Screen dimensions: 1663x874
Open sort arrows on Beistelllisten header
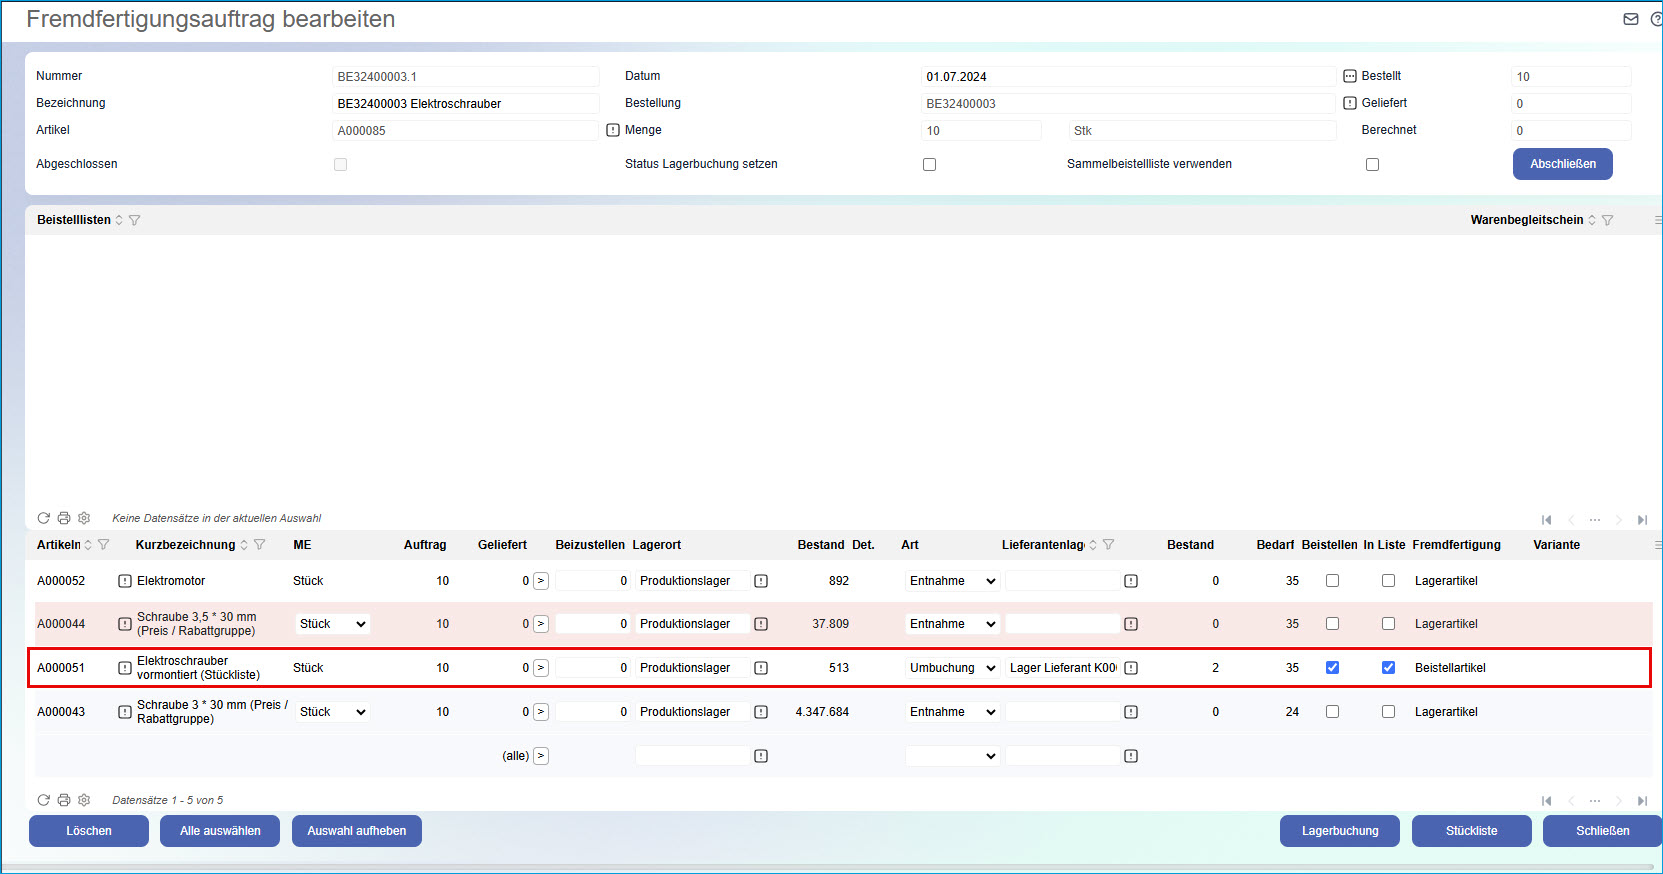119,220
